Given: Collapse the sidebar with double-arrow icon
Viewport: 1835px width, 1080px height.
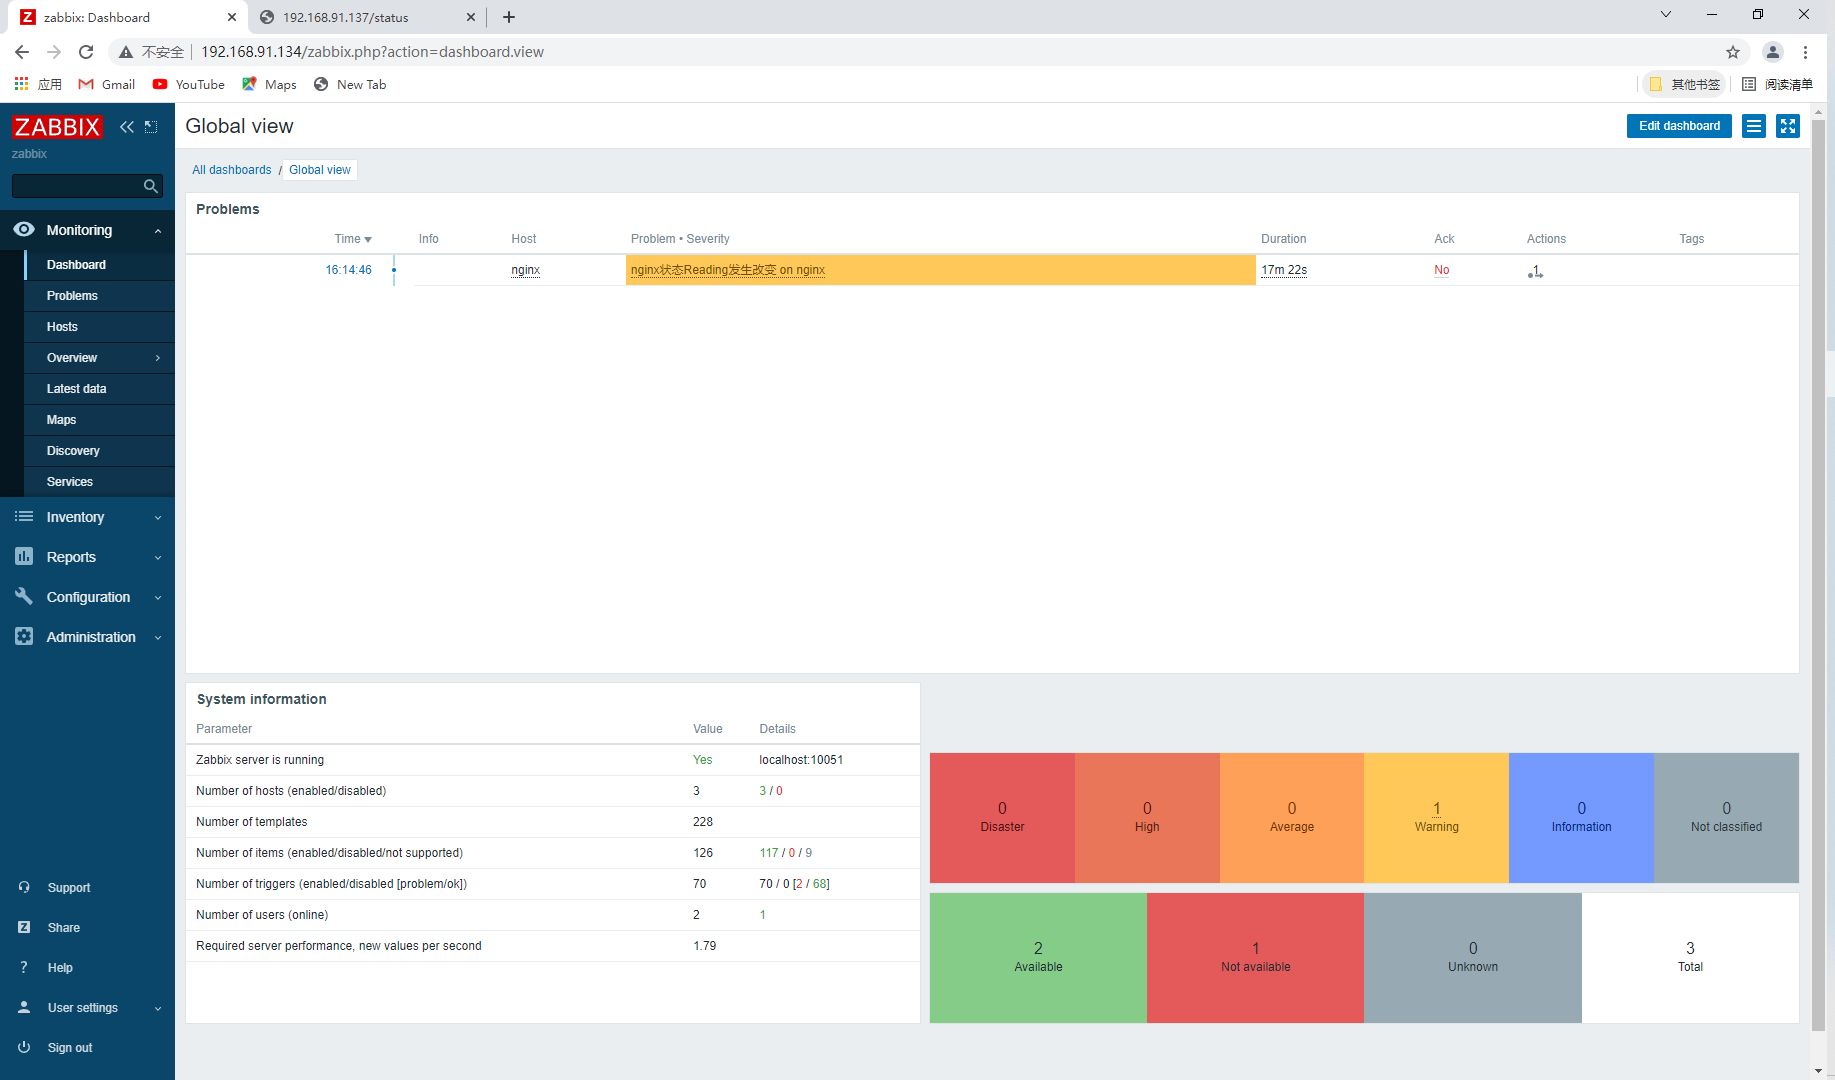Looking at the screenshot, I should (x=127, y=127).
